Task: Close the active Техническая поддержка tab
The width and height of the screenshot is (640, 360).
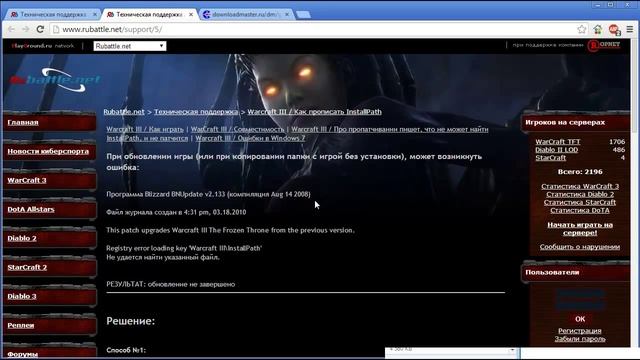Action: (191, 14)
